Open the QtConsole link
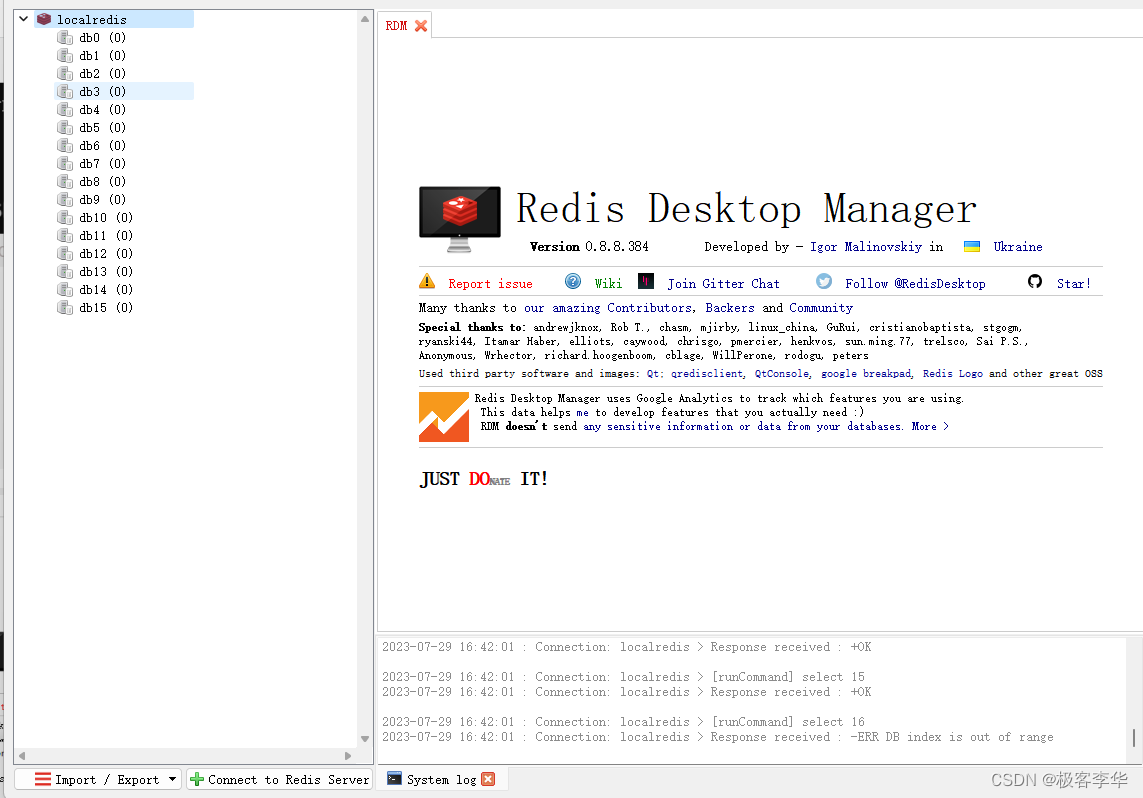The width and height of the screenshot is (1143, 798). pos(781,373)
